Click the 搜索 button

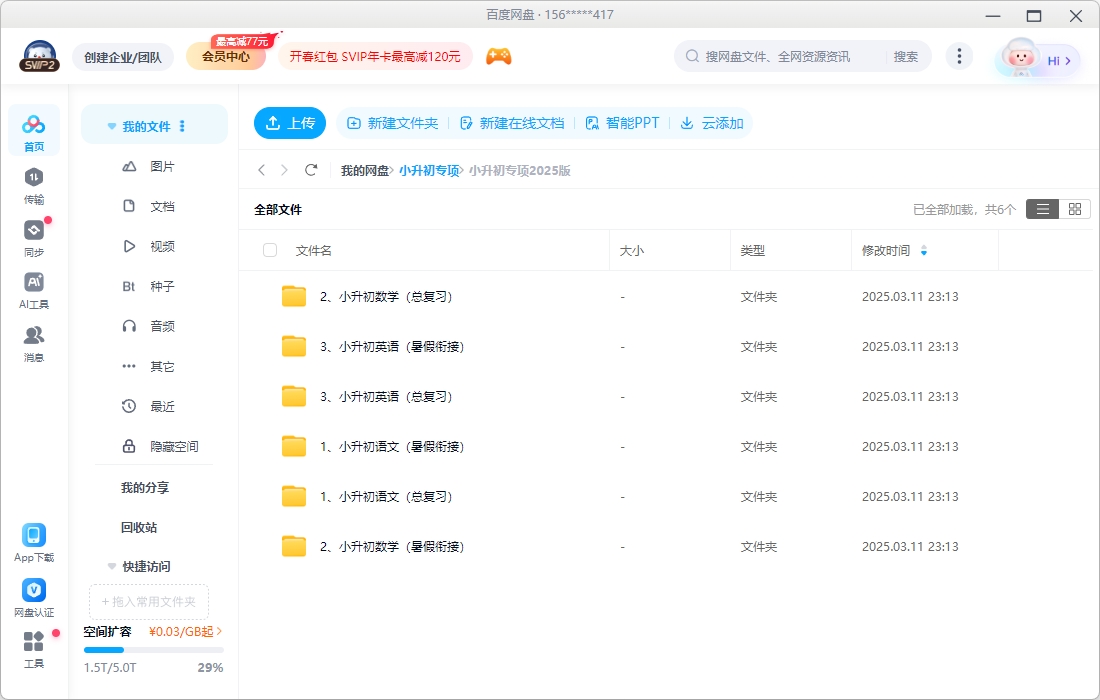[x=906, y=56]
